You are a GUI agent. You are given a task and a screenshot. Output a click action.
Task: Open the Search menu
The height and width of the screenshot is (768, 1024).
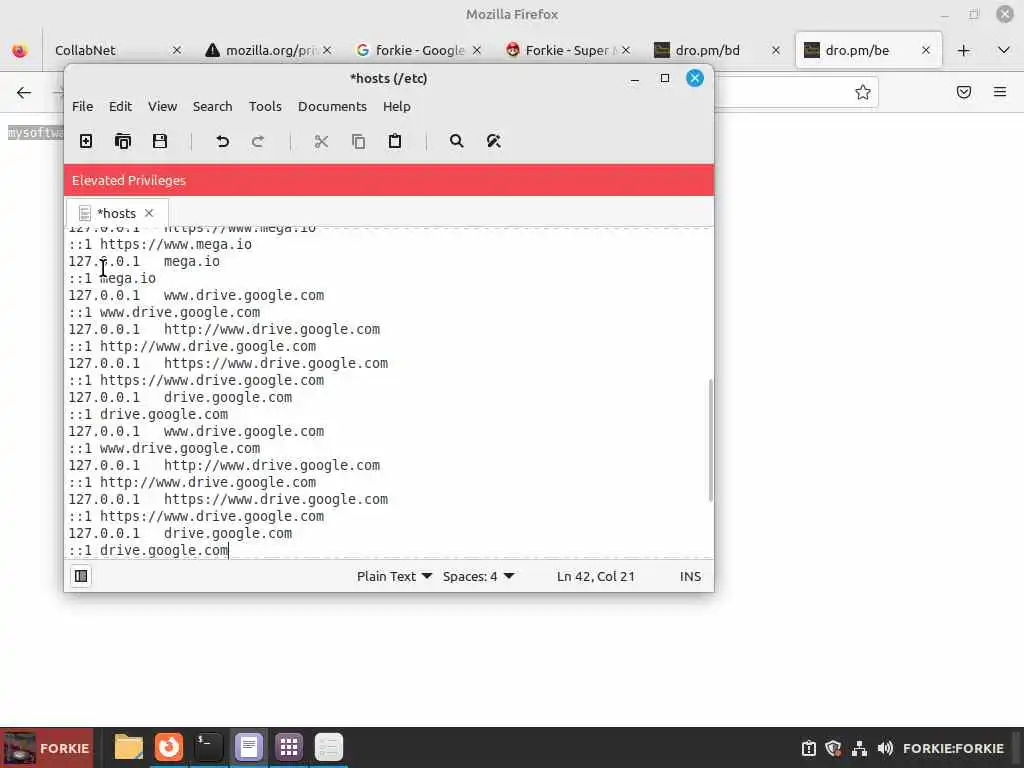pos(212,106)
